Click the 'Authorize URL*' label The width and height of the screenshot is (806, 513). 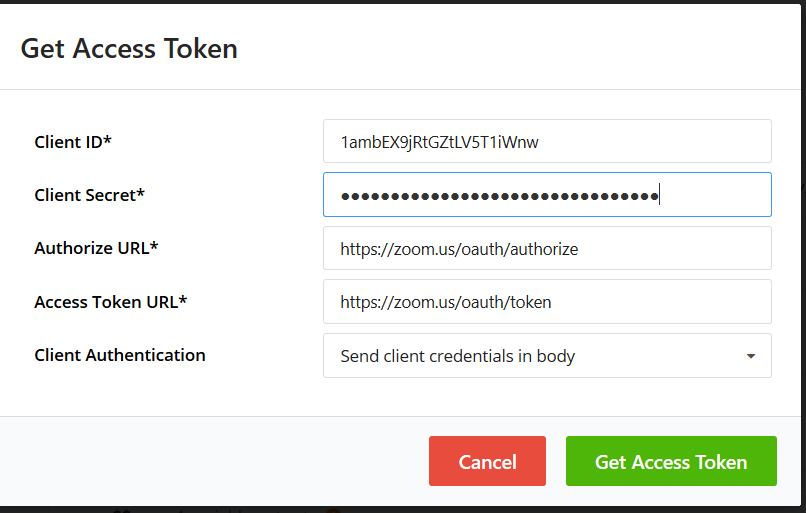(x=96, y=248)
